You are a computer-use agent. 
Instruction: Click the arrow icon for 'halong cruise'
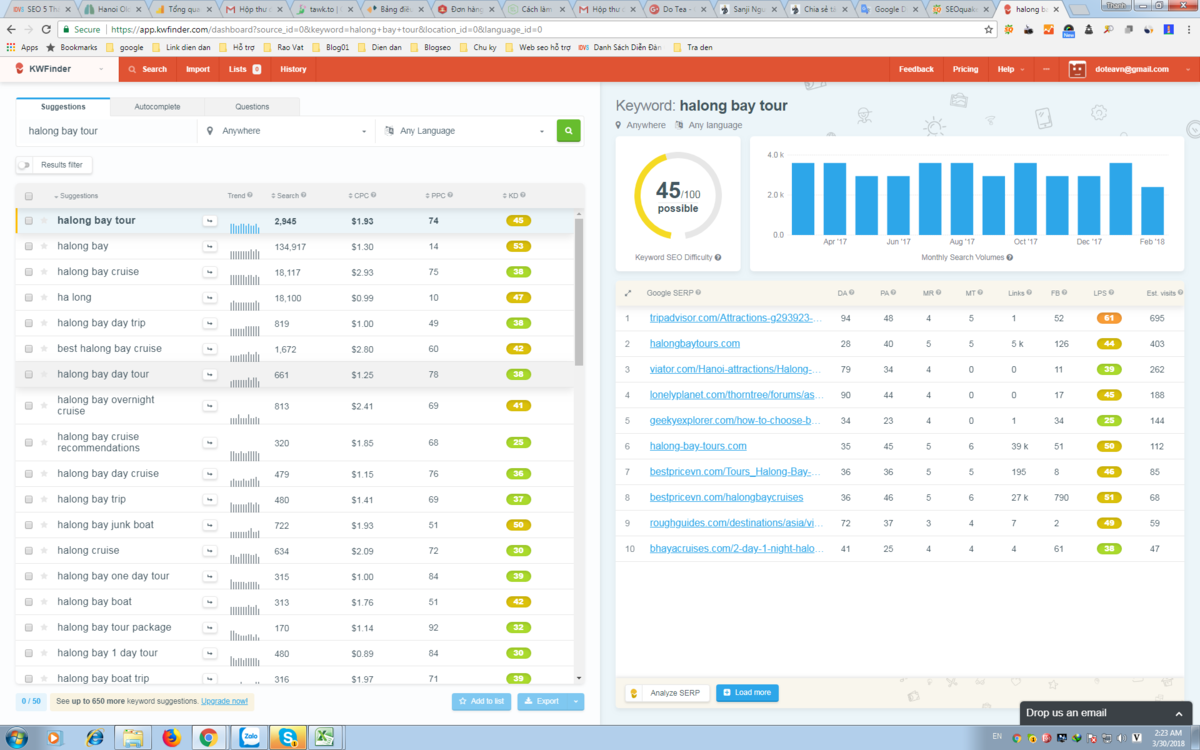coord(210,551)
